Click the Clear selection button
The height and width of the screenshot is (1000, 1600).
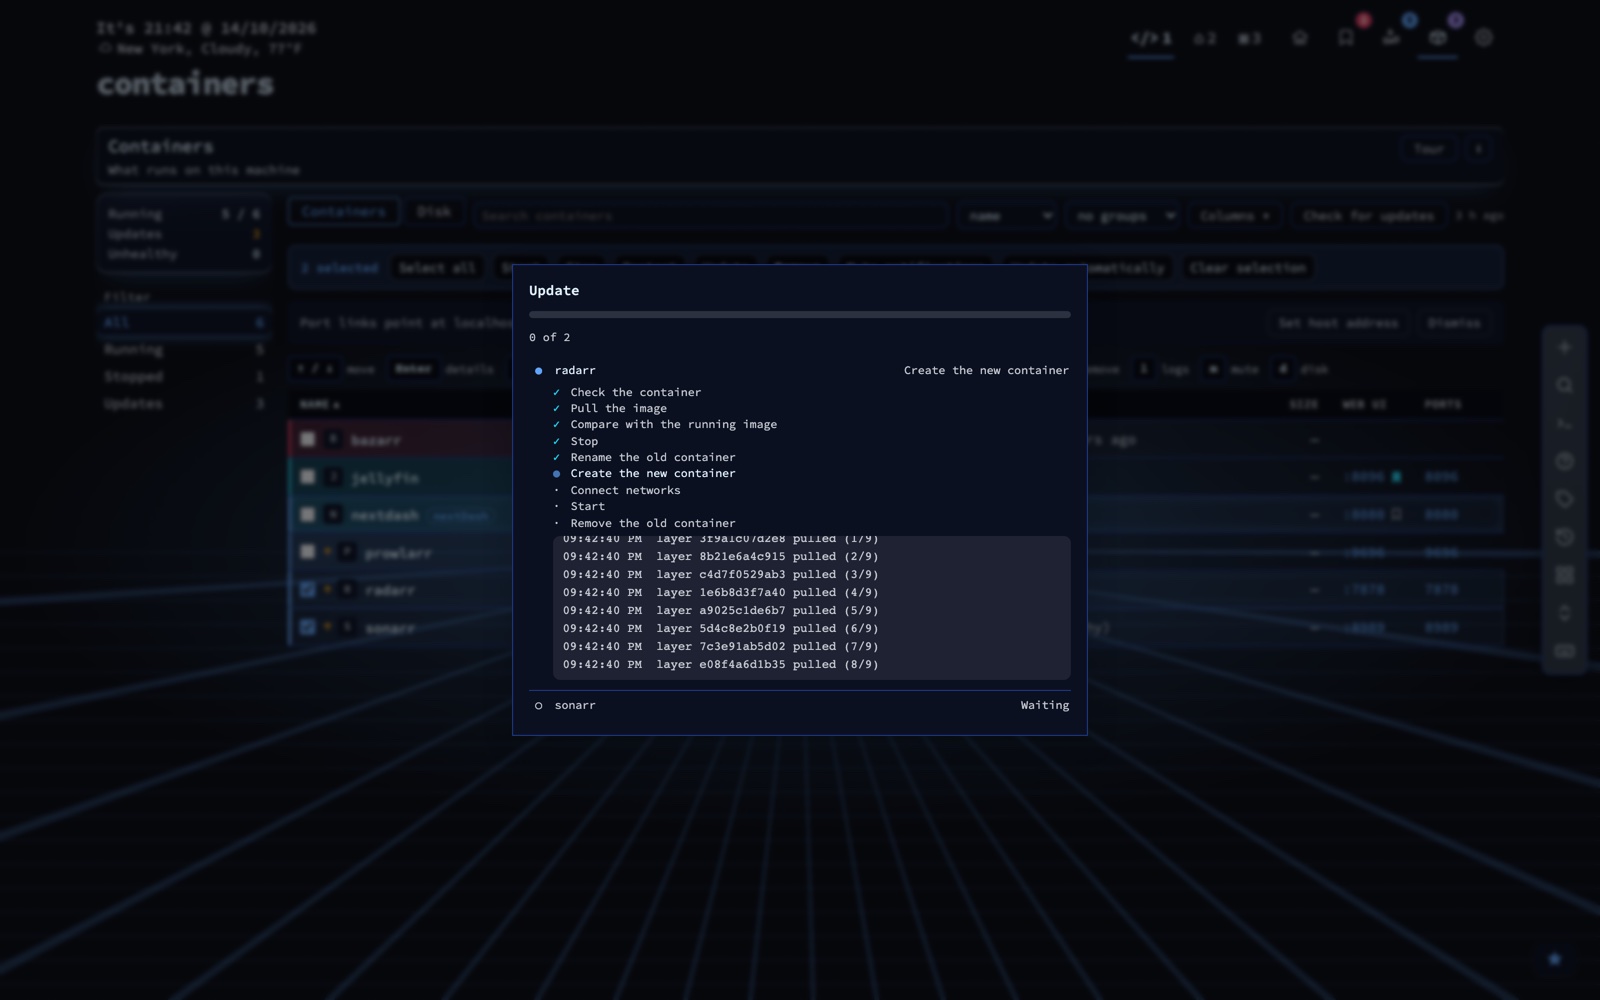[x=1248, y=268]
